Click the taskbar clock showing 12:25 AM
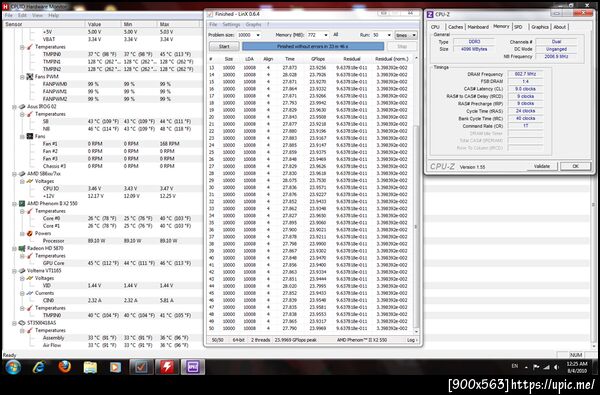Viewport: 600px width, 395px height. (x=577, y=367)
